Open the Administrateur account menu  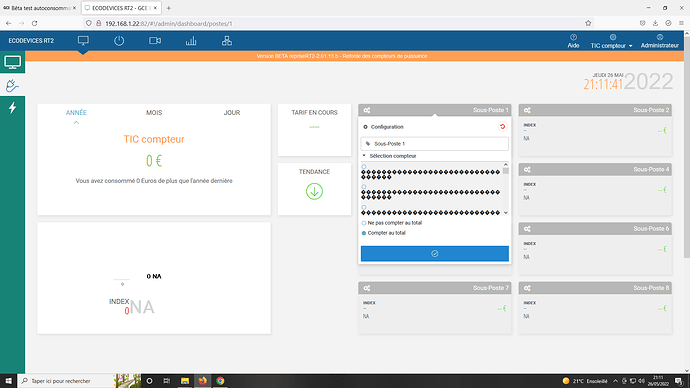[x=659, y=41]
